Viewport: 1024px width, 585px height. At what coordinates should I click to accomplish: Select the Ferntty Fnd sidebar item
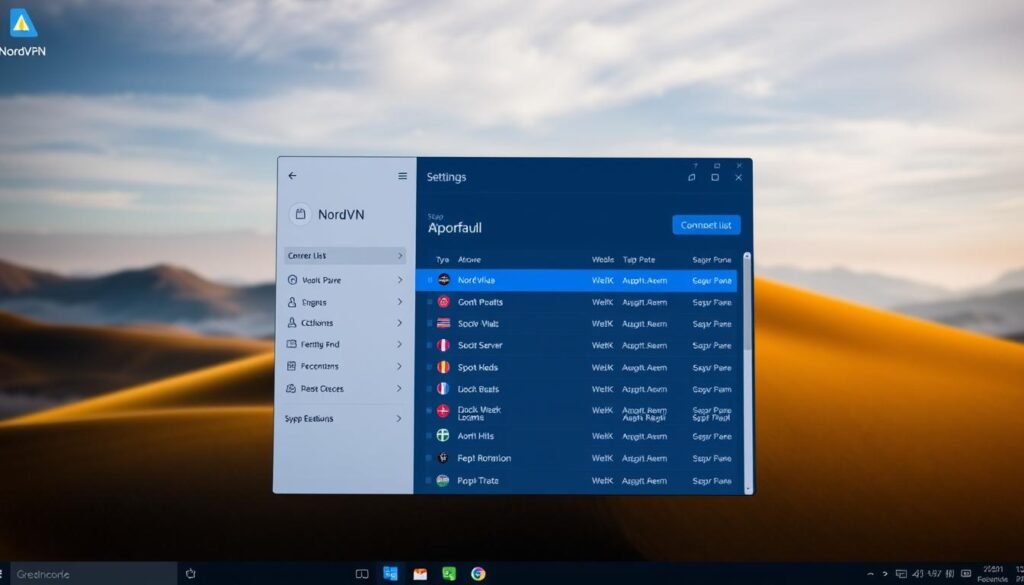(345, 344)
